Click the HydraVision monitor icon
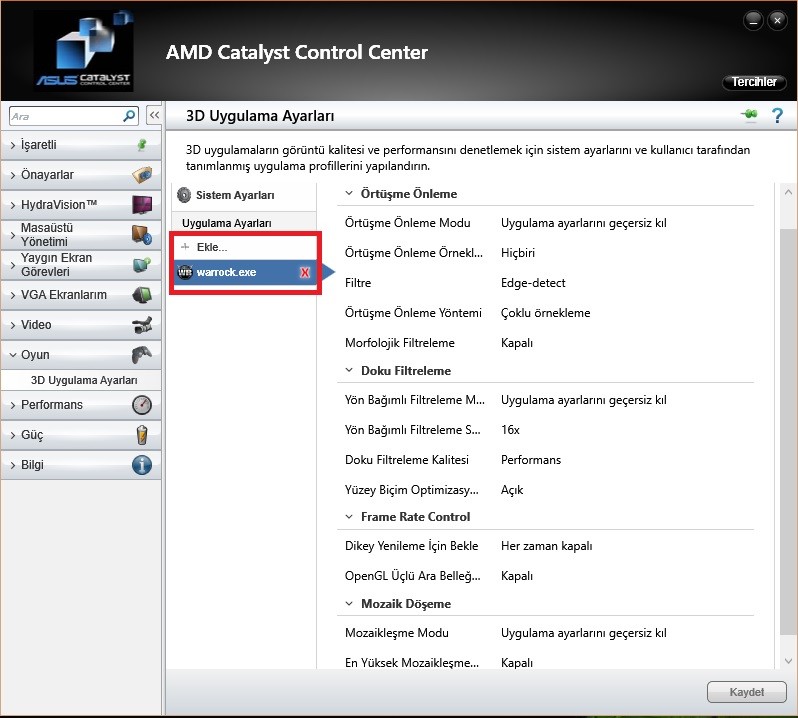798x718 pixels. point(142,205)
